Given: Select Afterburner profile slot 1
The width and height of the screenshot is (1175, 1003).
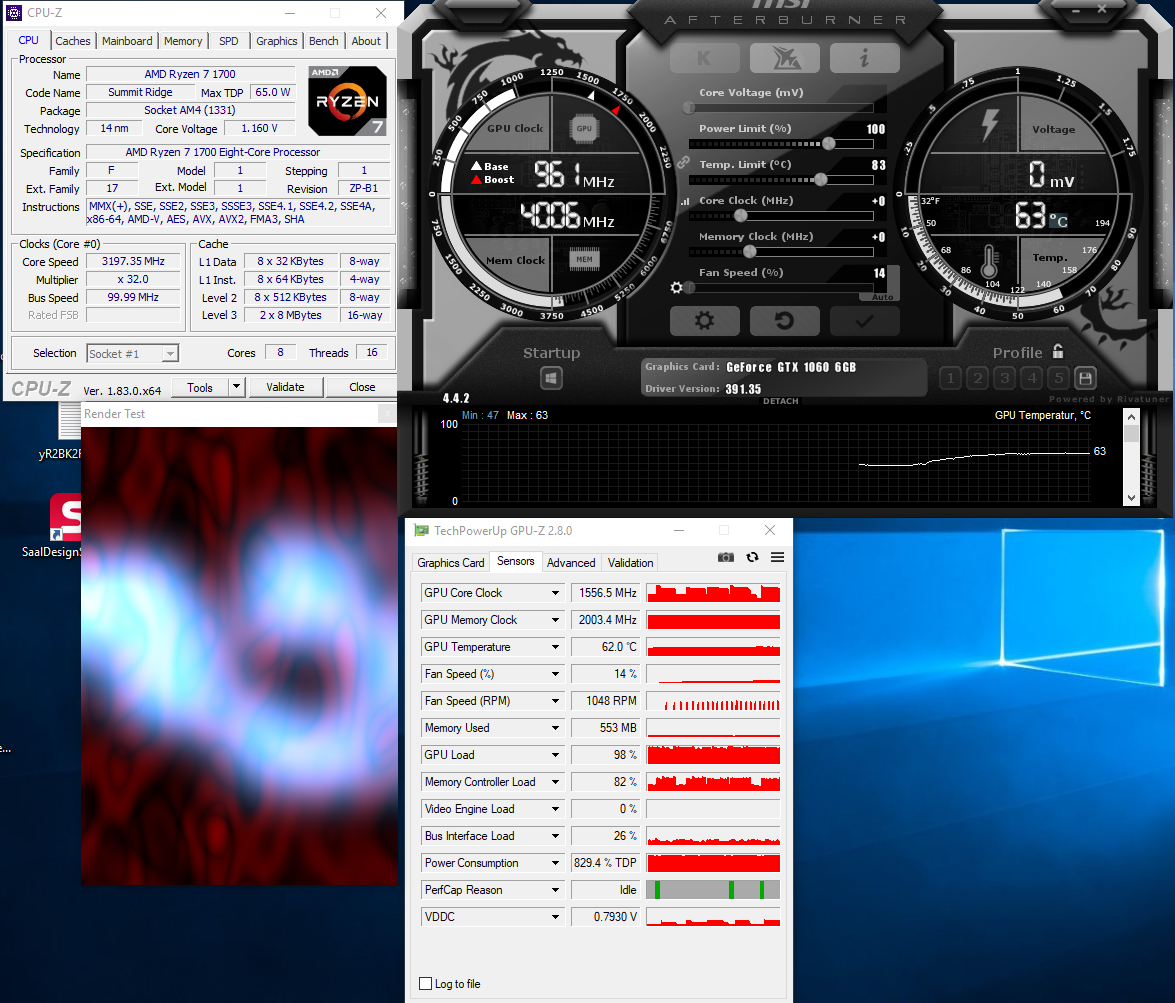Looking at the screenshot, I should [x=950, y=378].
